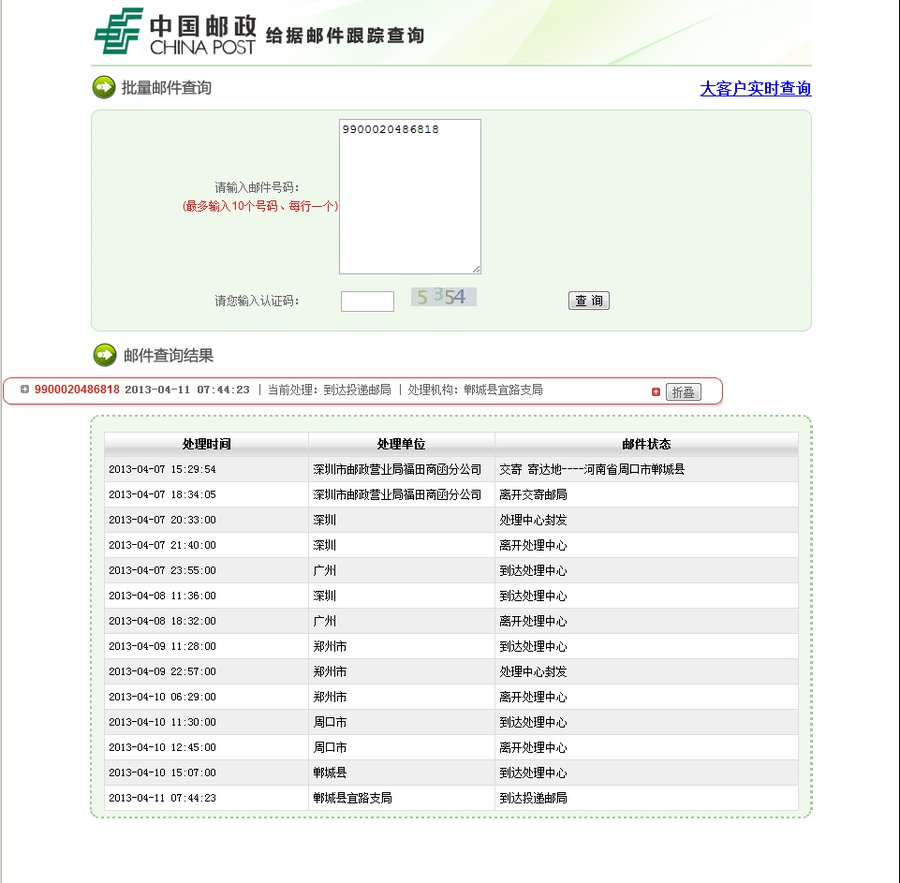The height and width of the screenshot is (883, 900).
Task: Click 深圳市邮政营业局福田商函分公司 in first row
Action: point(397,469)
